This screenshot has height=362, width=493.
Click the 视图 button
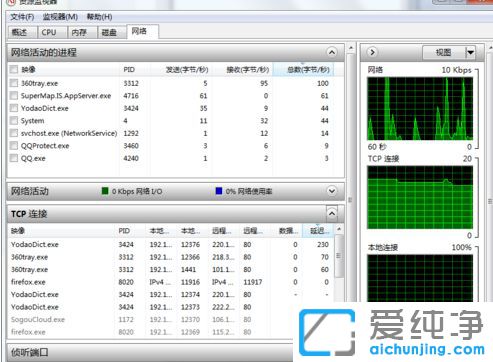point(444,52)
